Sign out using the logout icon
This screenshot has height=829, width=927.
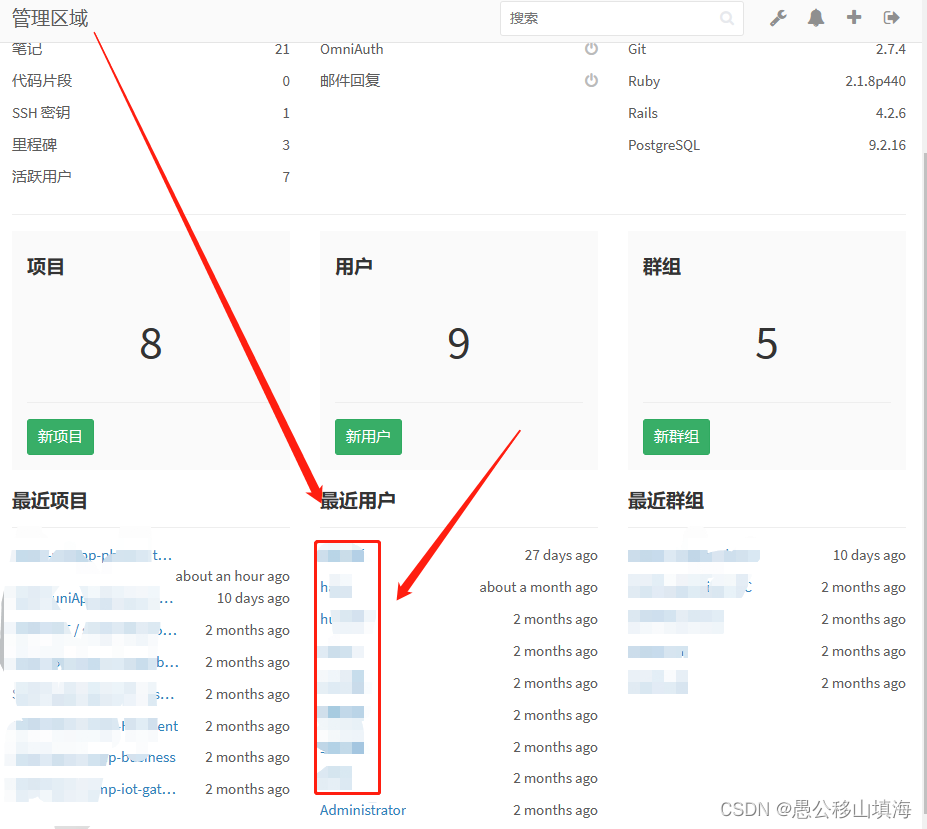(x=890, y=17)
